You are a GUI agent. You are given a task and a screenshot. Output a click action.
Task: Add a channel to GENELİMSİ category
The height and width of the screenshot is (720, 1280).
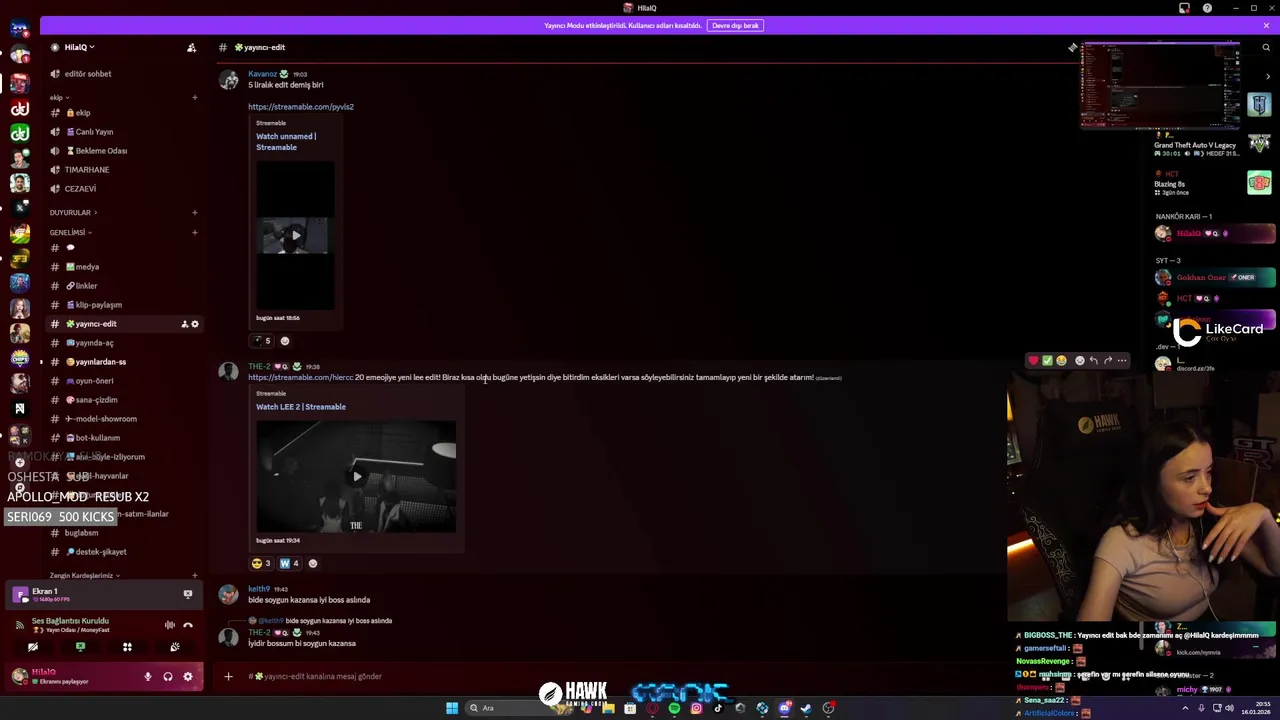pyautogui.click(x=194, y=232)
